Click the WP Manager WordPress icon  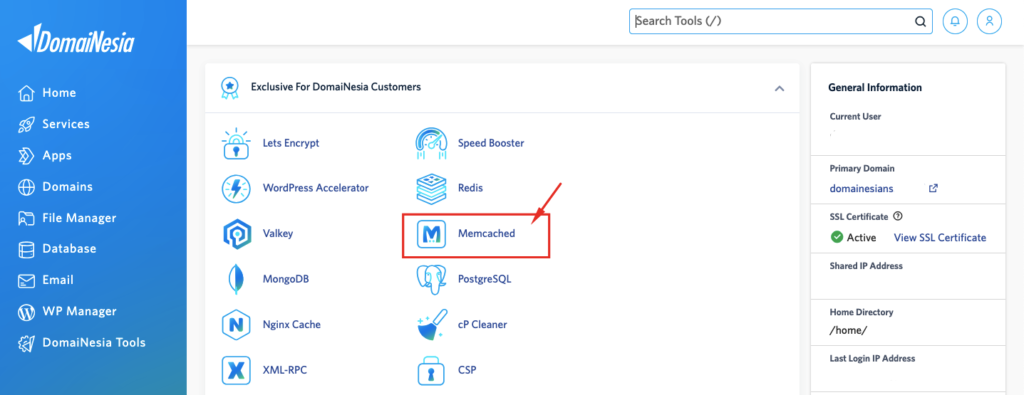point(26,312)
